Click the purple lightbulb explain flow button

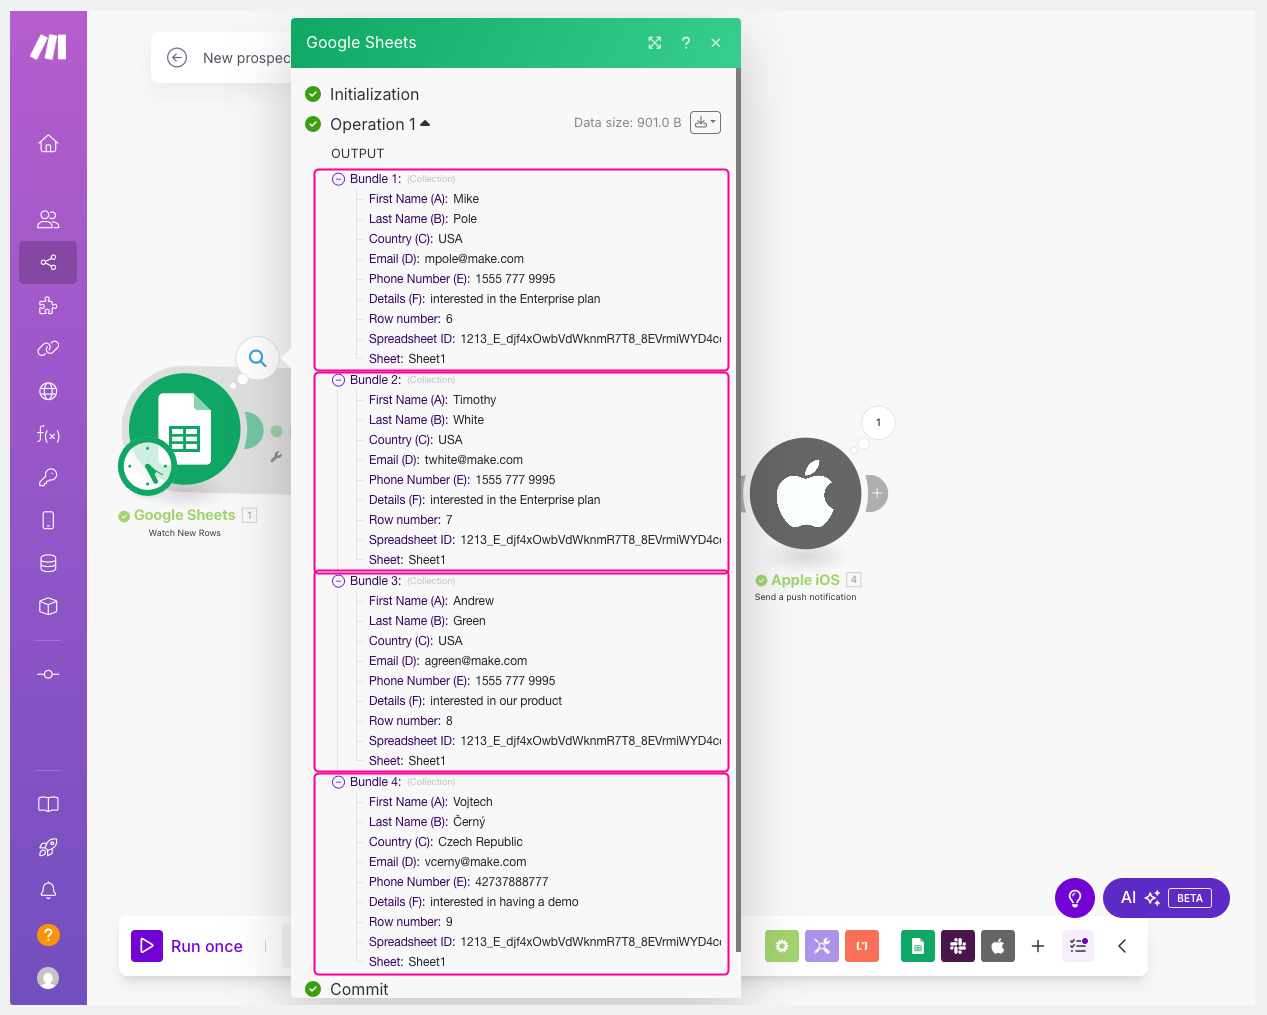pos(1075,898)
